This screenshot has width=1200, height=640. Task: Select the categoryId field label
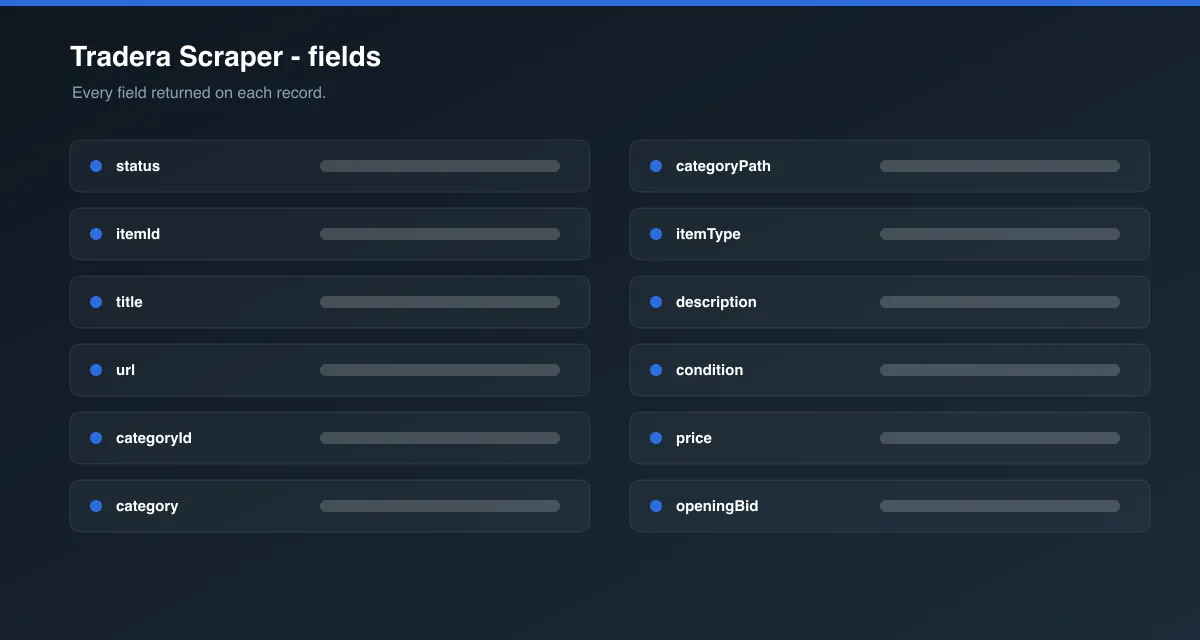click(x=154, y=438)
